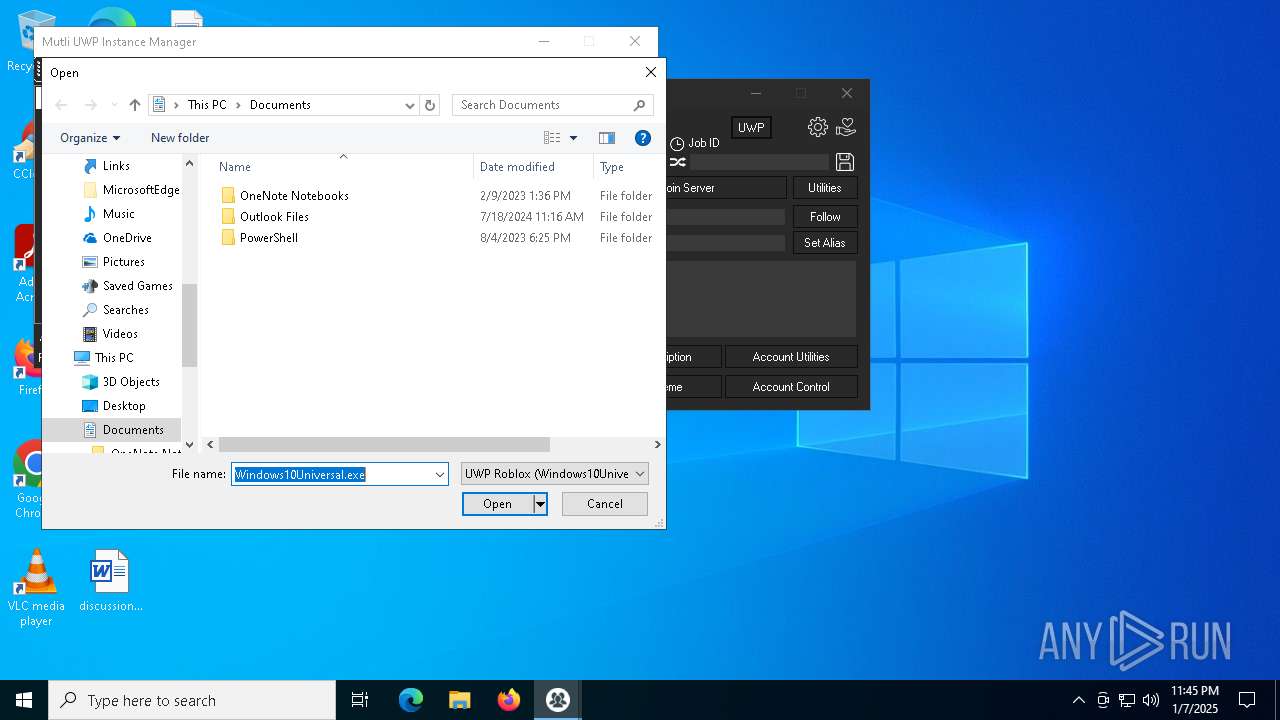Show hidden tray icons chevron
This screenshot has height=720, width=1280.
(x=1078, y=700)
